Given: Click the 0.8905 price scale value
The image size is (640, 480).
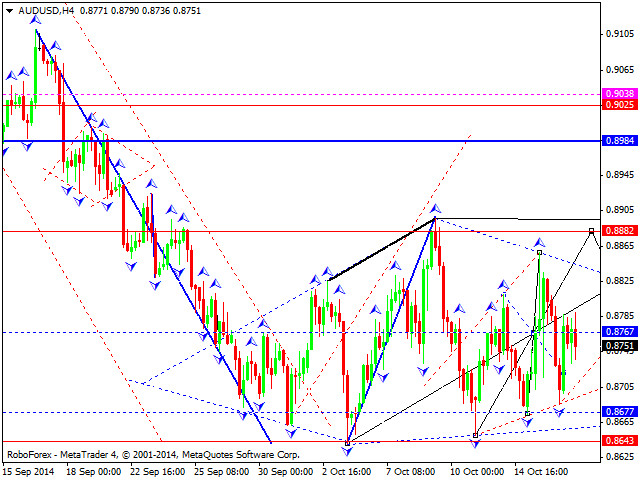Looking at the screenshot, I should pyautogui.click(x=620, y=210).
